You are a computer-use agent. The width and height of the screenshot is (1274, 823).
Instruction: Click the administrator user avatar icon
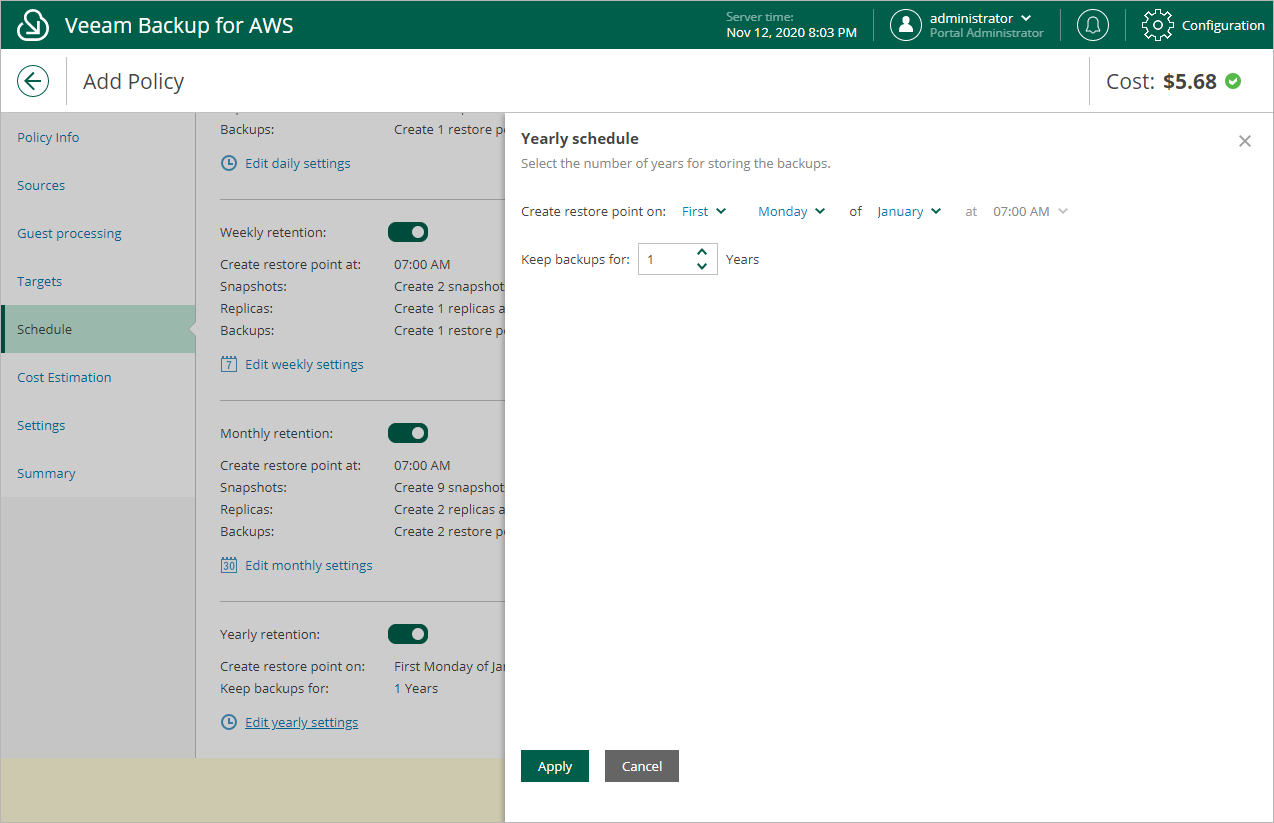pos(906,25)
